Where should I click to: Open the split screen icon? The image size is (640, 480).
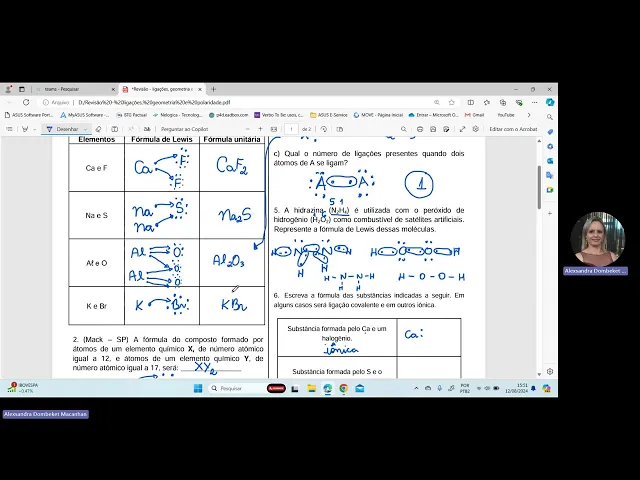471,102
